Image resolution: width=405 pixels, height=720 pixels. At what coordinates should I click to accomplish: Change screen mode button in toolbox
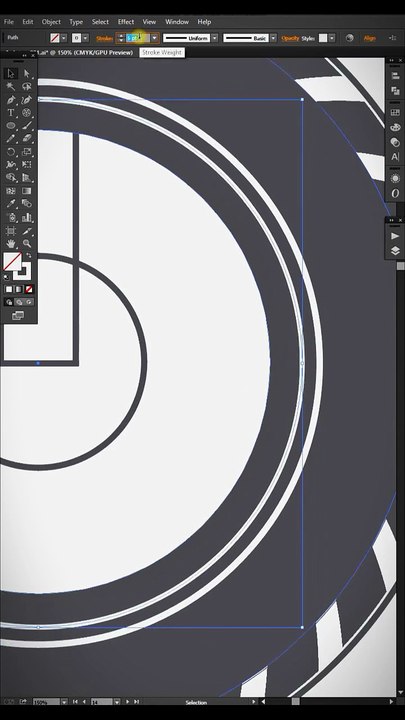point(17,315)
